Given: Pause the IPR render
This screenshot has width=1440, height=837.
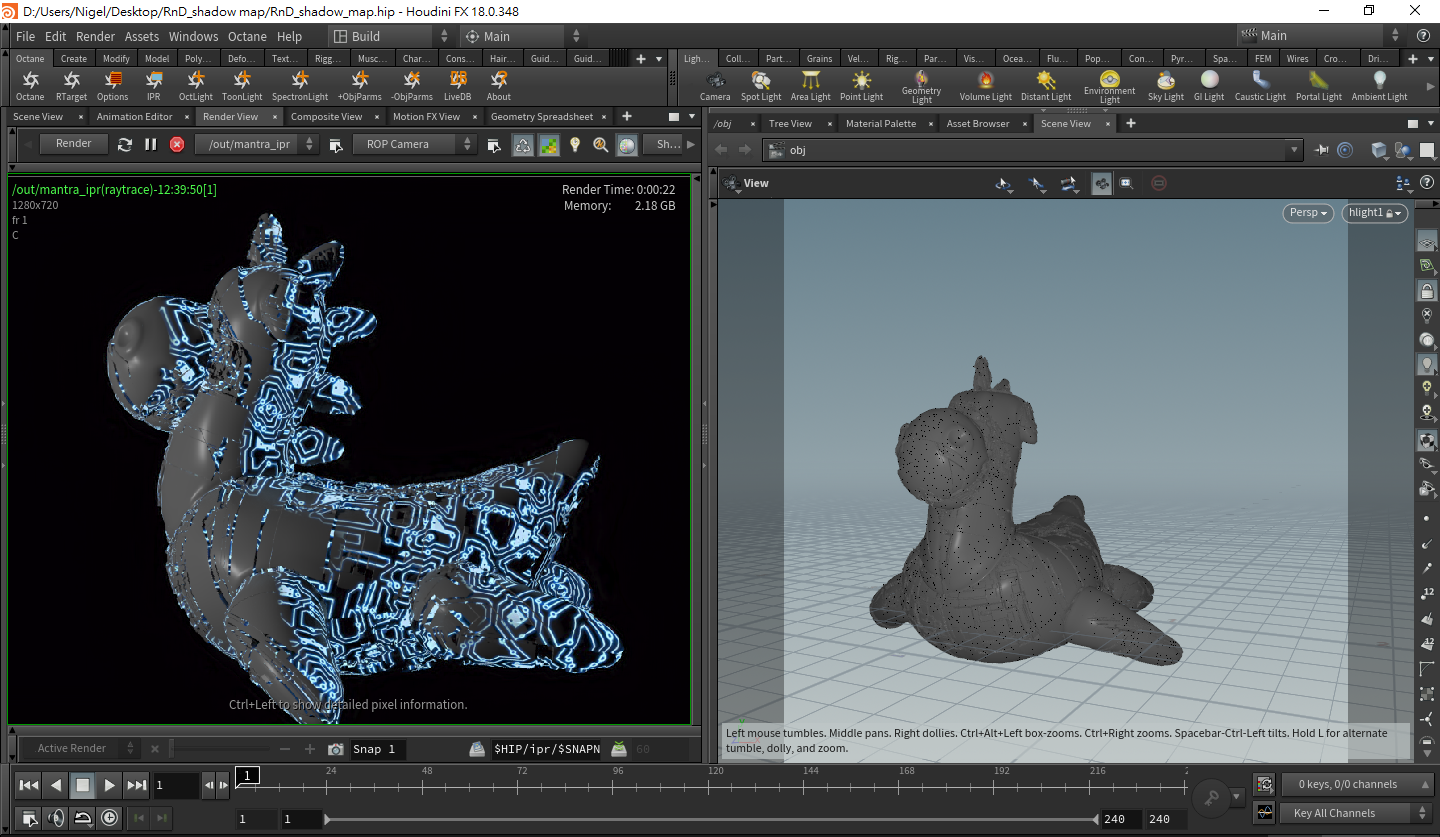Looking at the screenshot, I should pyautogui.click(x=151, y=144).
